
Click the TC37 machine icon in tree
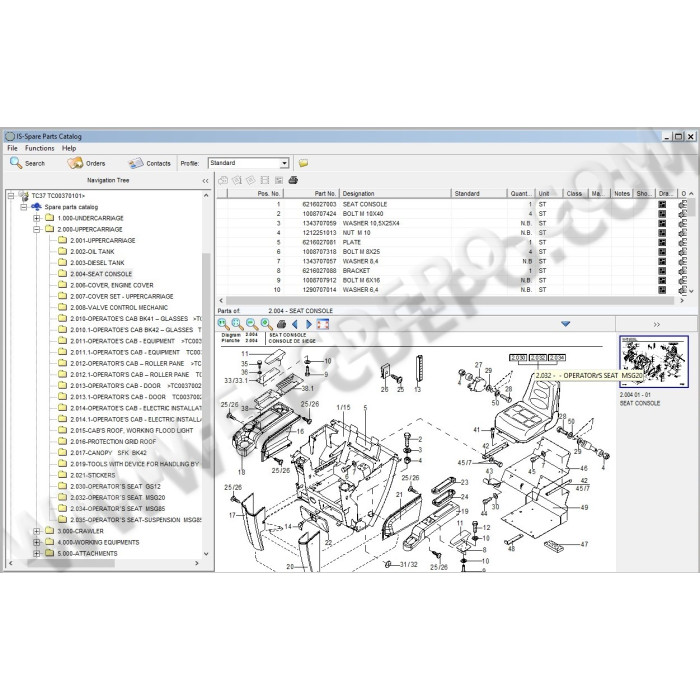(x=24, y=196)
